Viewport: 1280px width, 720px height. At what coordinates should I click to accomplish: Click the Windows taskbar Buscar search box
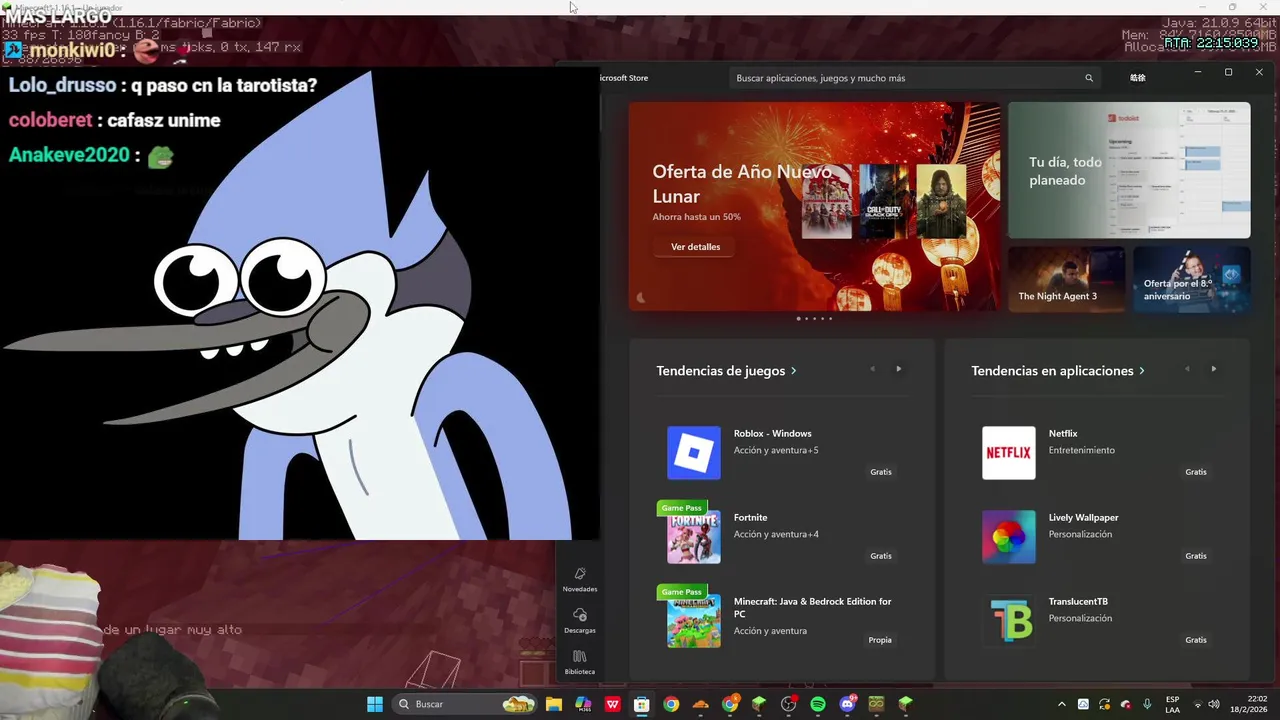click(x=464, y=704)
